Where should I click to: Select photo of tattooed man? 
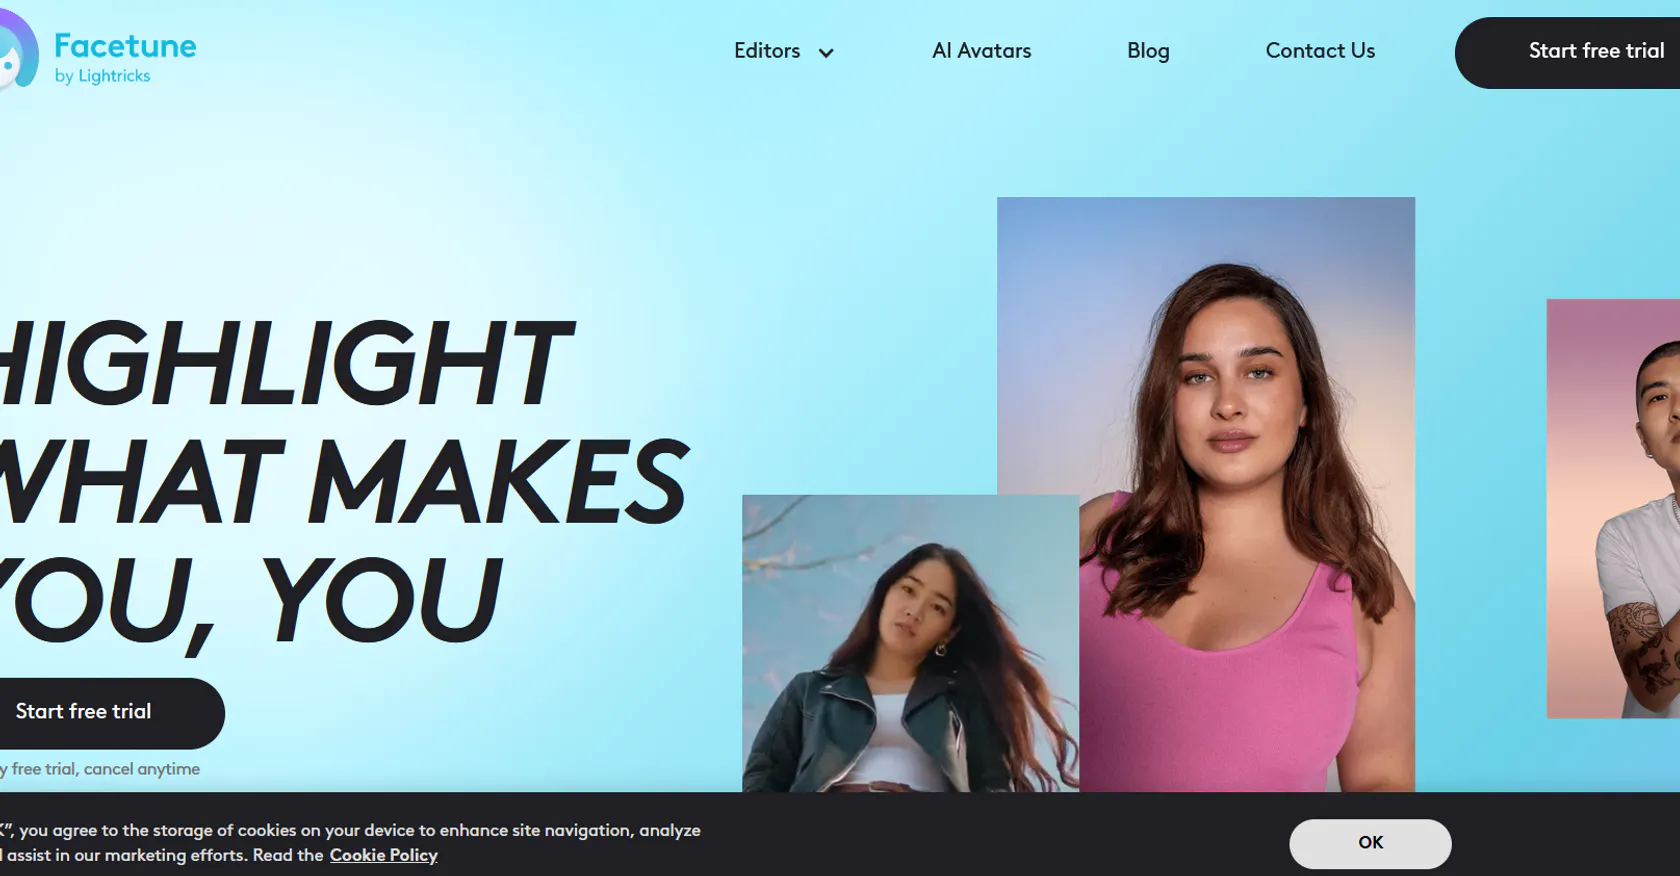click(x=1613, y=508)
